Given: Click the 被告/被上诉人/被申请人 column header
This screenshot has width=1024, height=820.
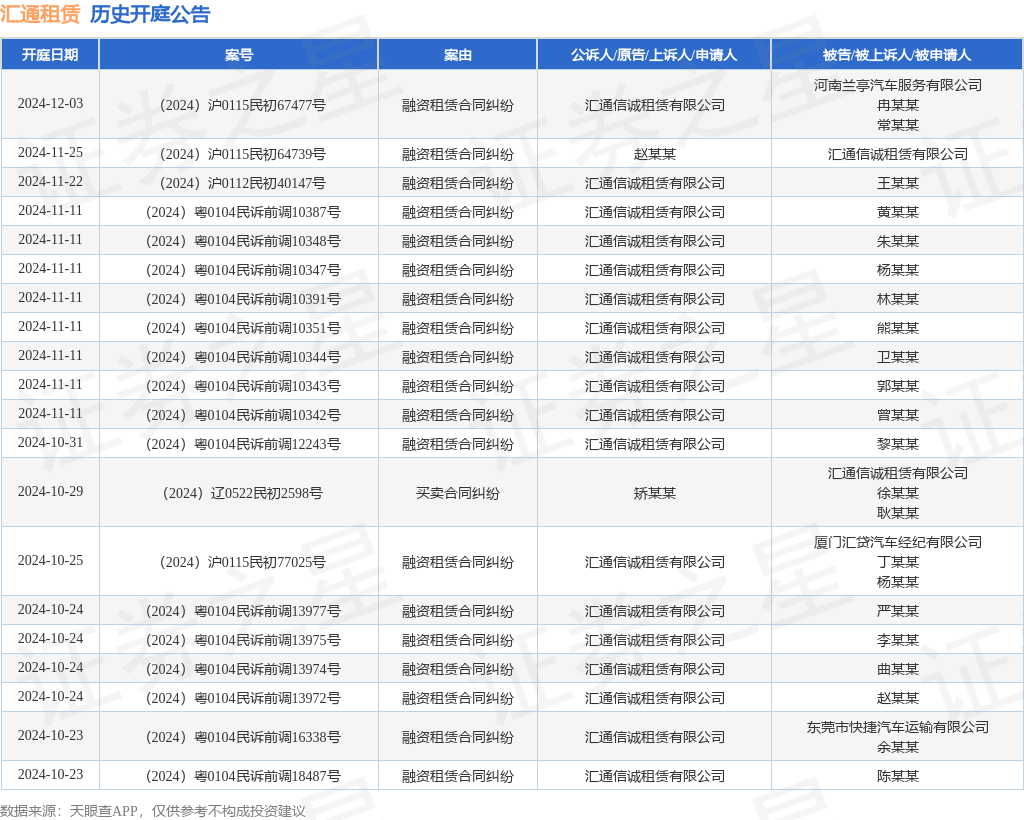Looking at the screenshot, I should click(896, 55).
